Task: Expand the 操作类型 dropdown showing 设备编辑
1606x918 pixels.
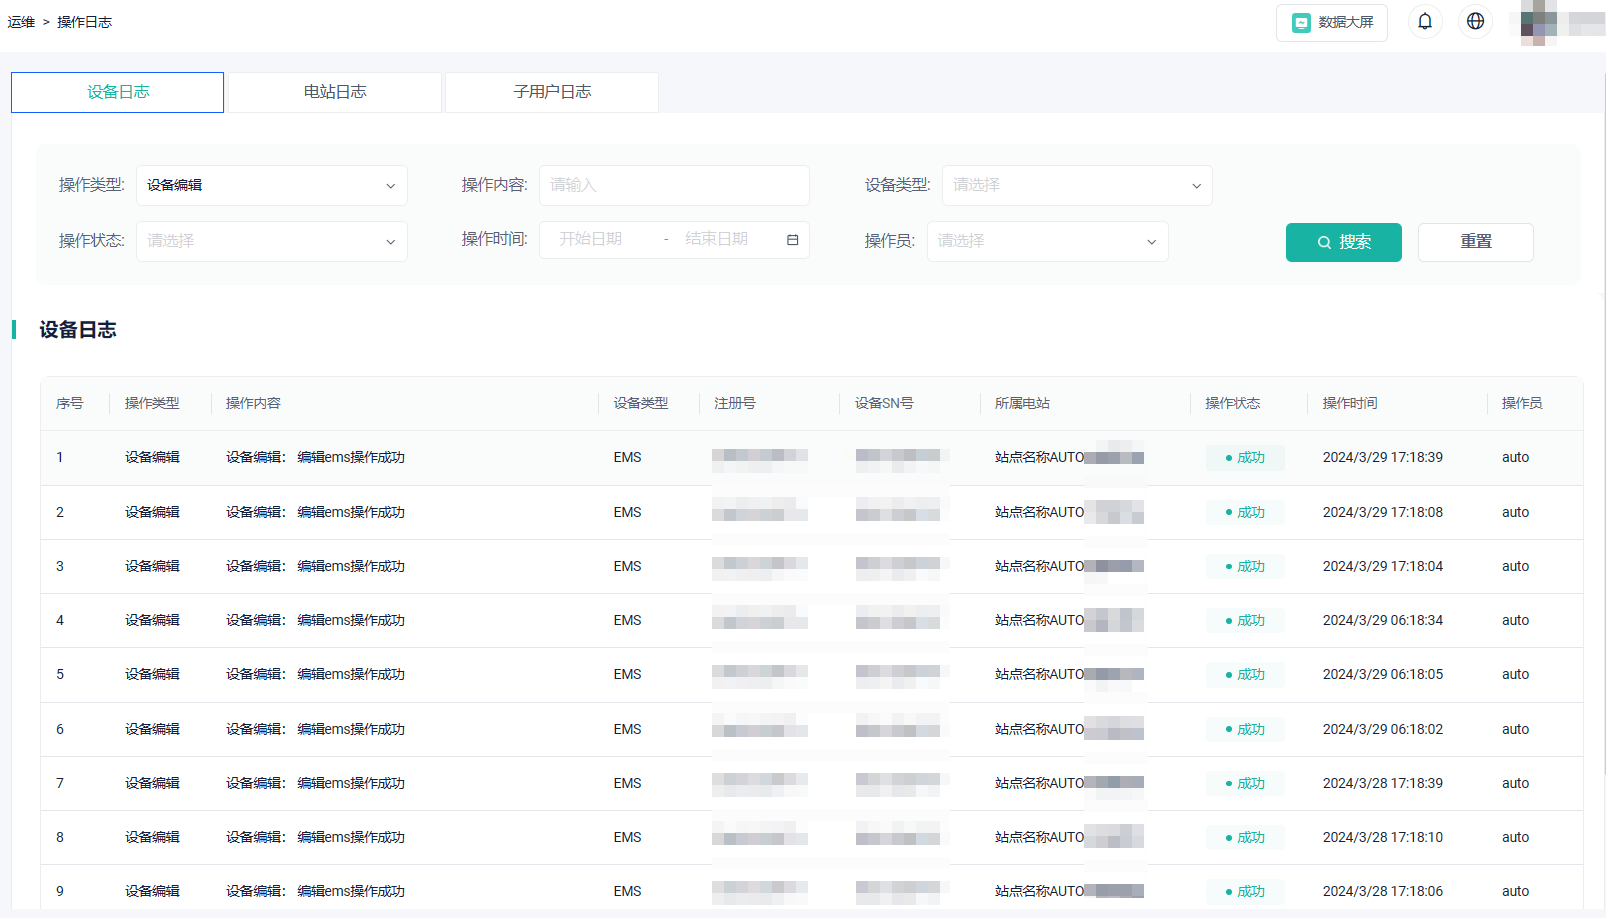Action: coord(271,185)
